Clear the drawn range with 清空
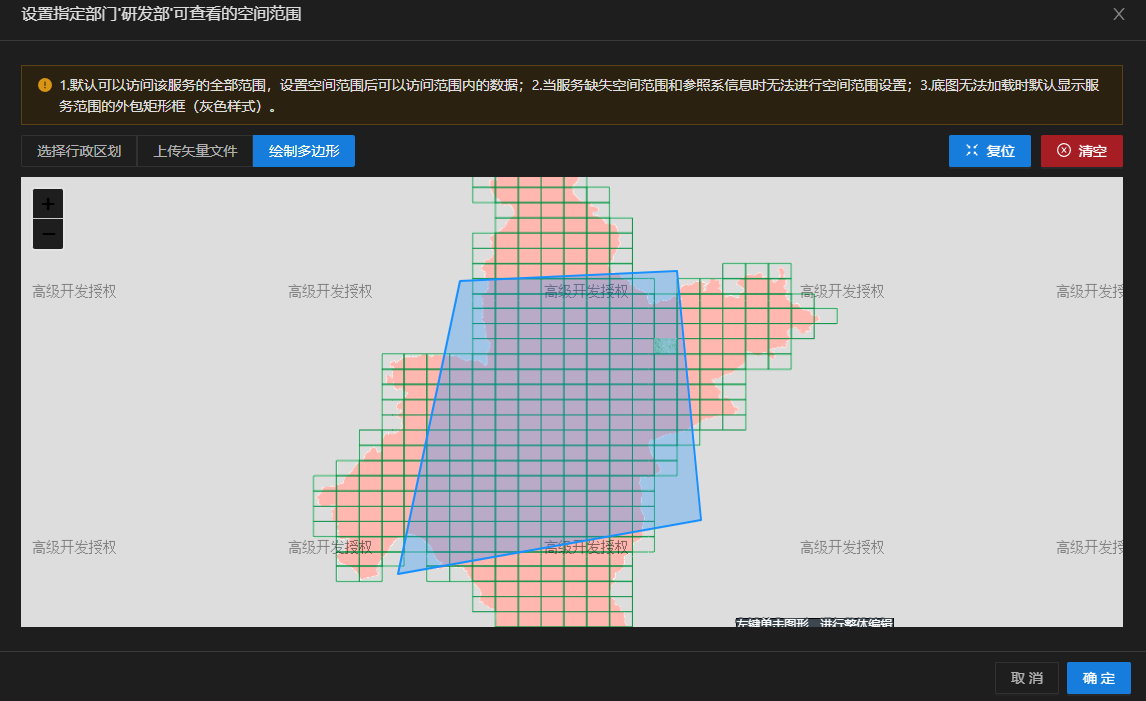Screen dimensions: 1146x701 tap(1081, 151)
